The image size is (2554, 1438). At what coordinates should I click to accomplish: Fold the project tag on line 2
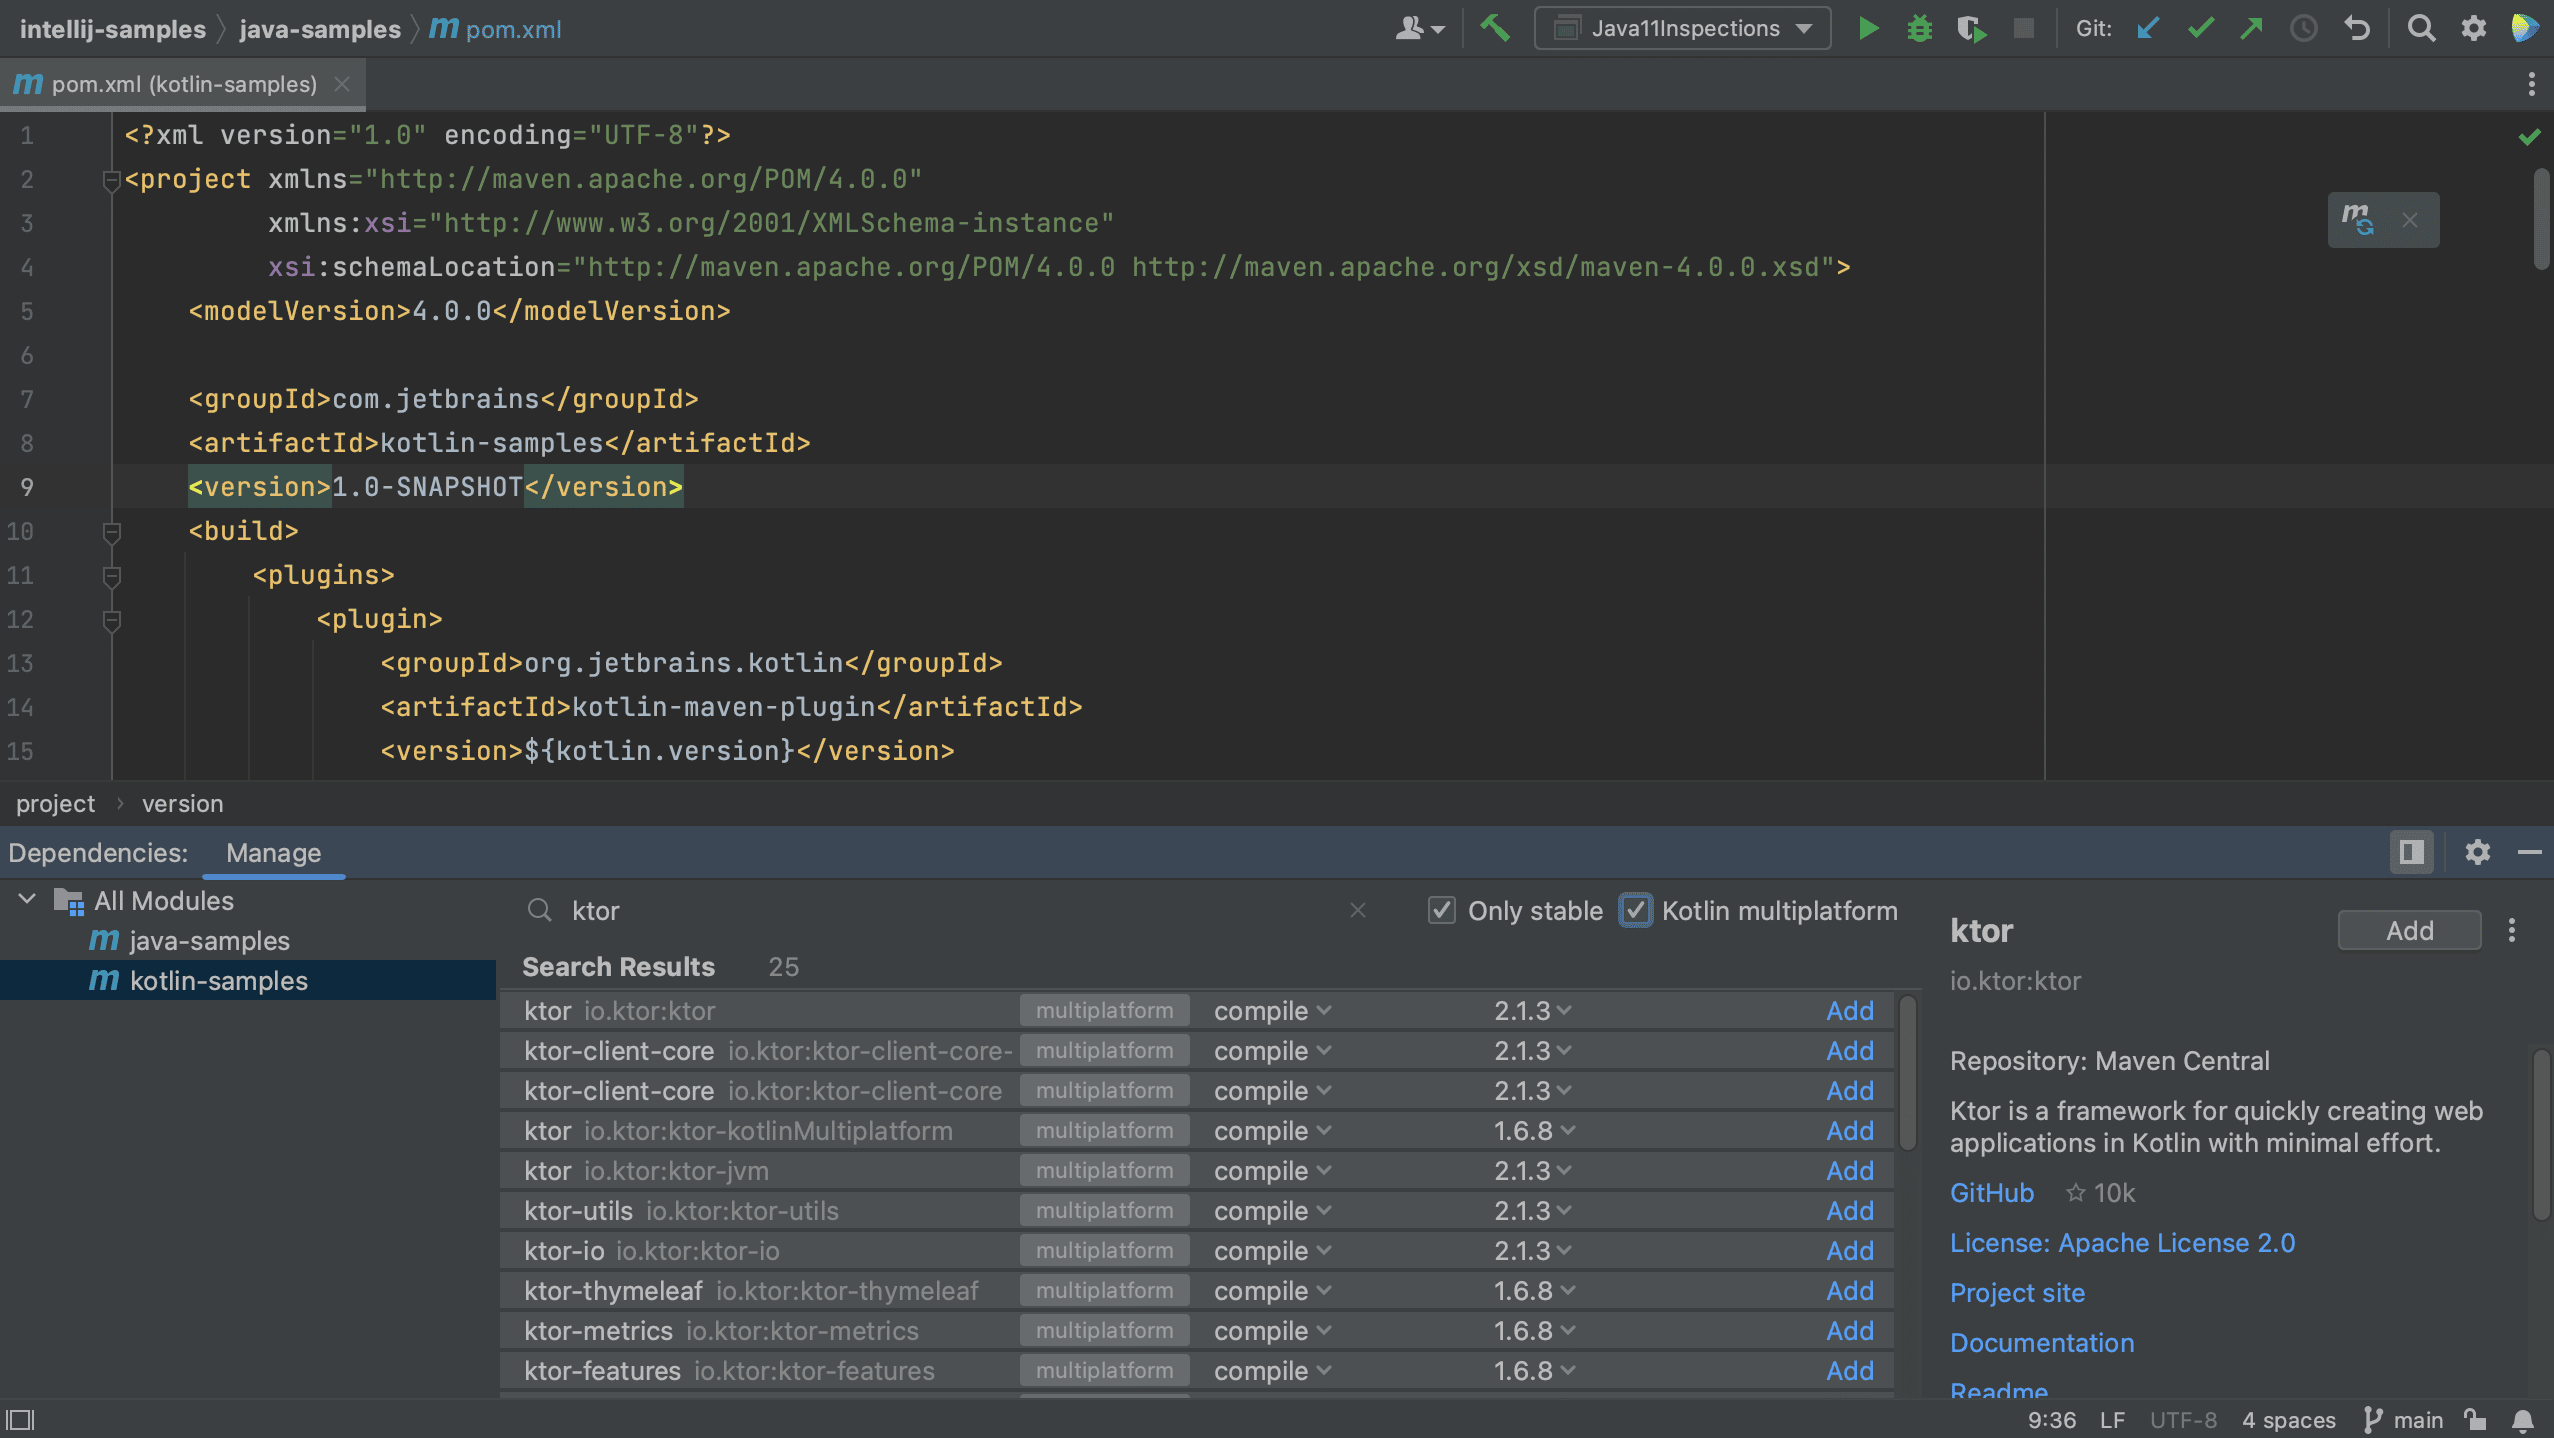[111, 180]
